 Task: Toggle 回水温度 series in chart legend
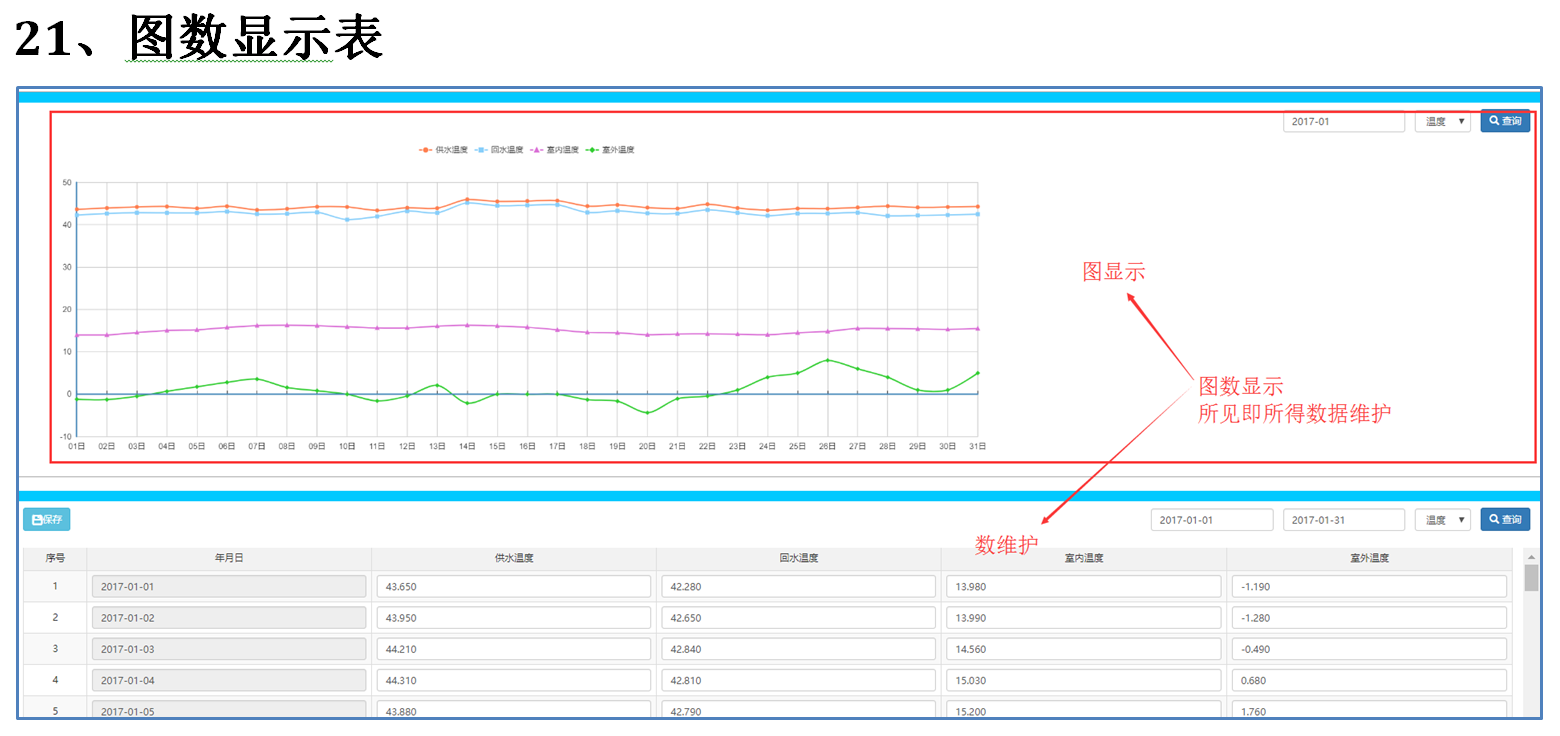499,150
